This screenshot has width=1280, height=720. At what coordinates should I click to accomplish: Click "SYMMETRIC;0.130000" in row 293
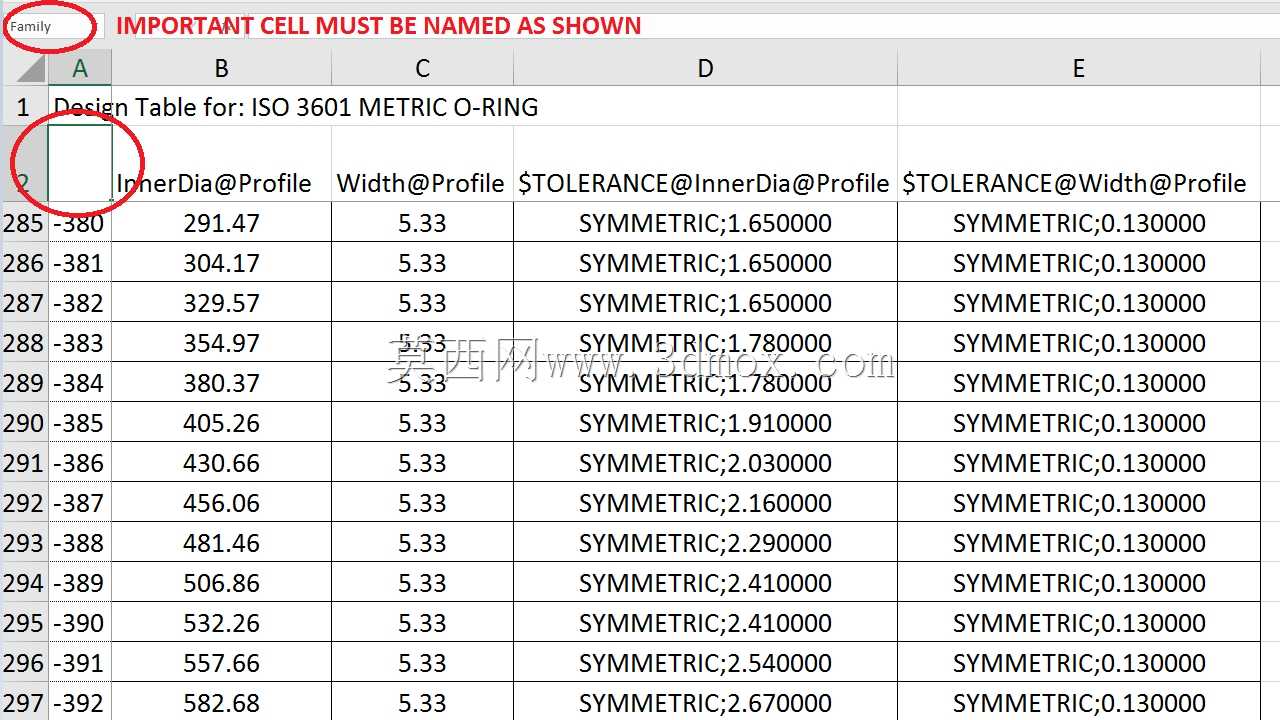coord(1078,542)
